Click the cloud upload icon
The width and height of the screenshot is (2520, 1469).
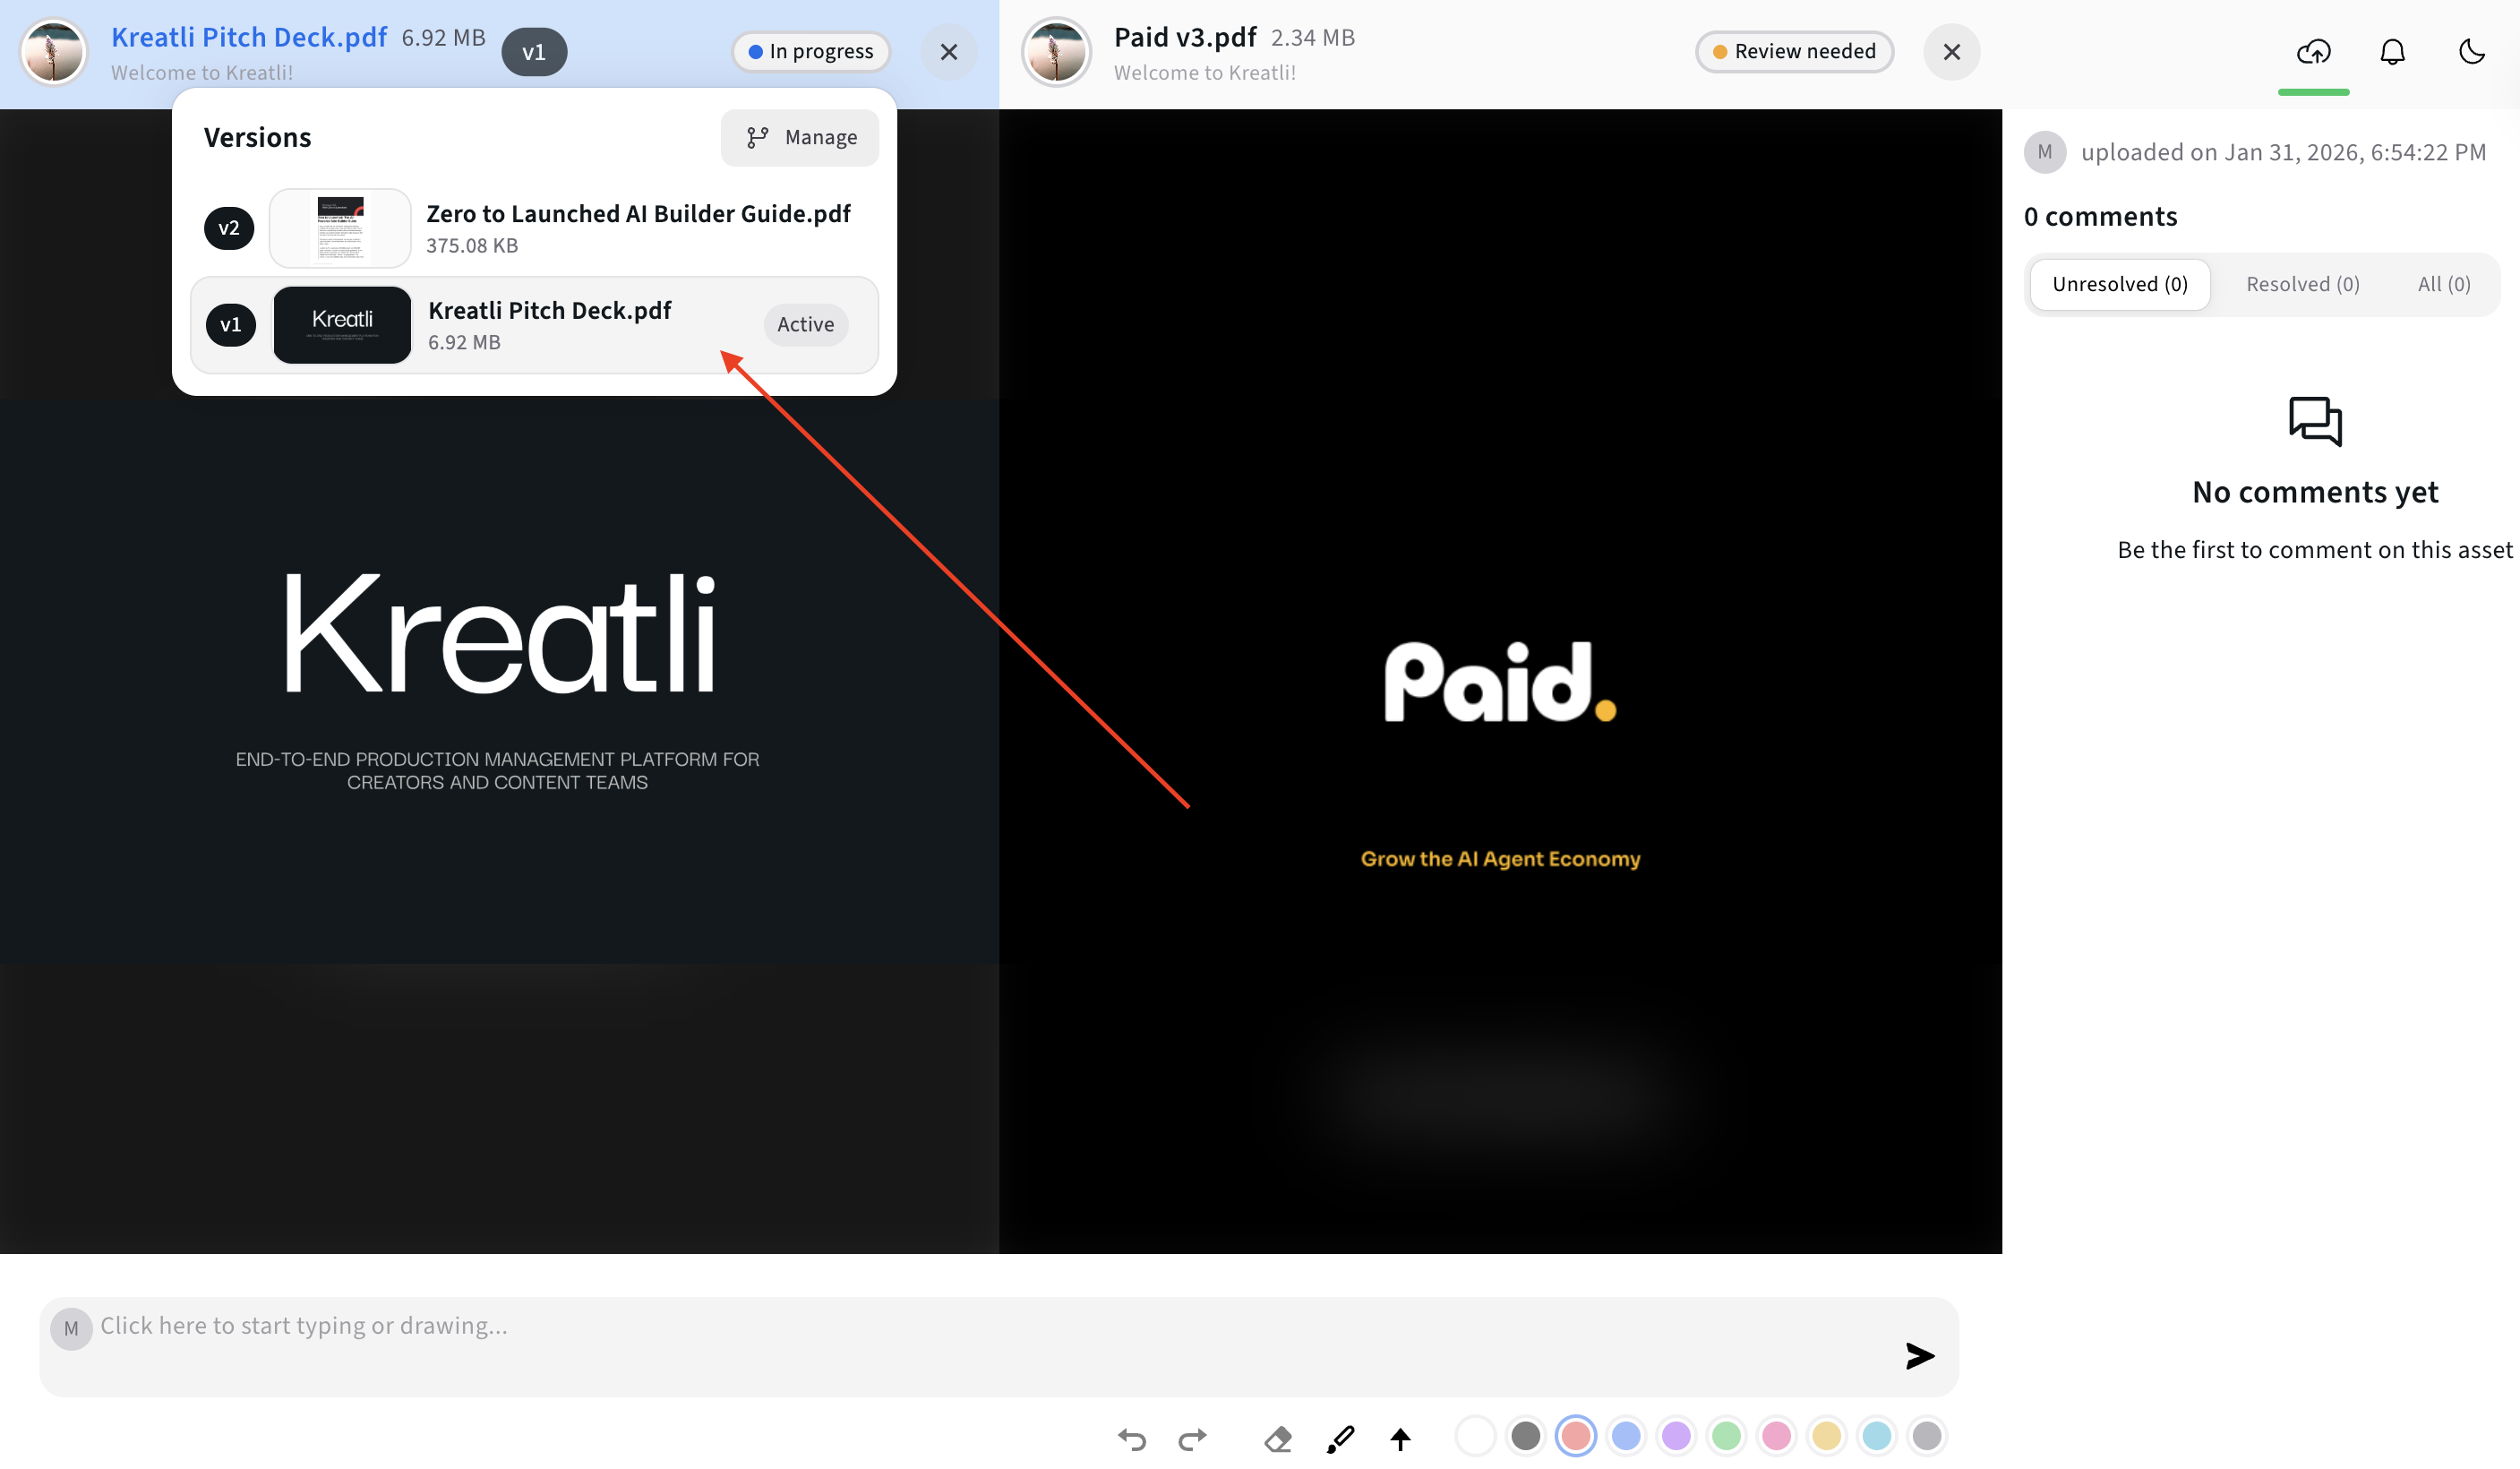pyautogui.click(x=2313, y=52)
